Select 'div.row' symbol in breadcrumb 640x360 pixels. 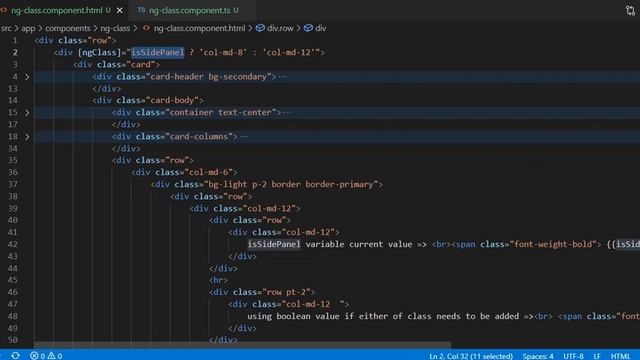point(280,28)
